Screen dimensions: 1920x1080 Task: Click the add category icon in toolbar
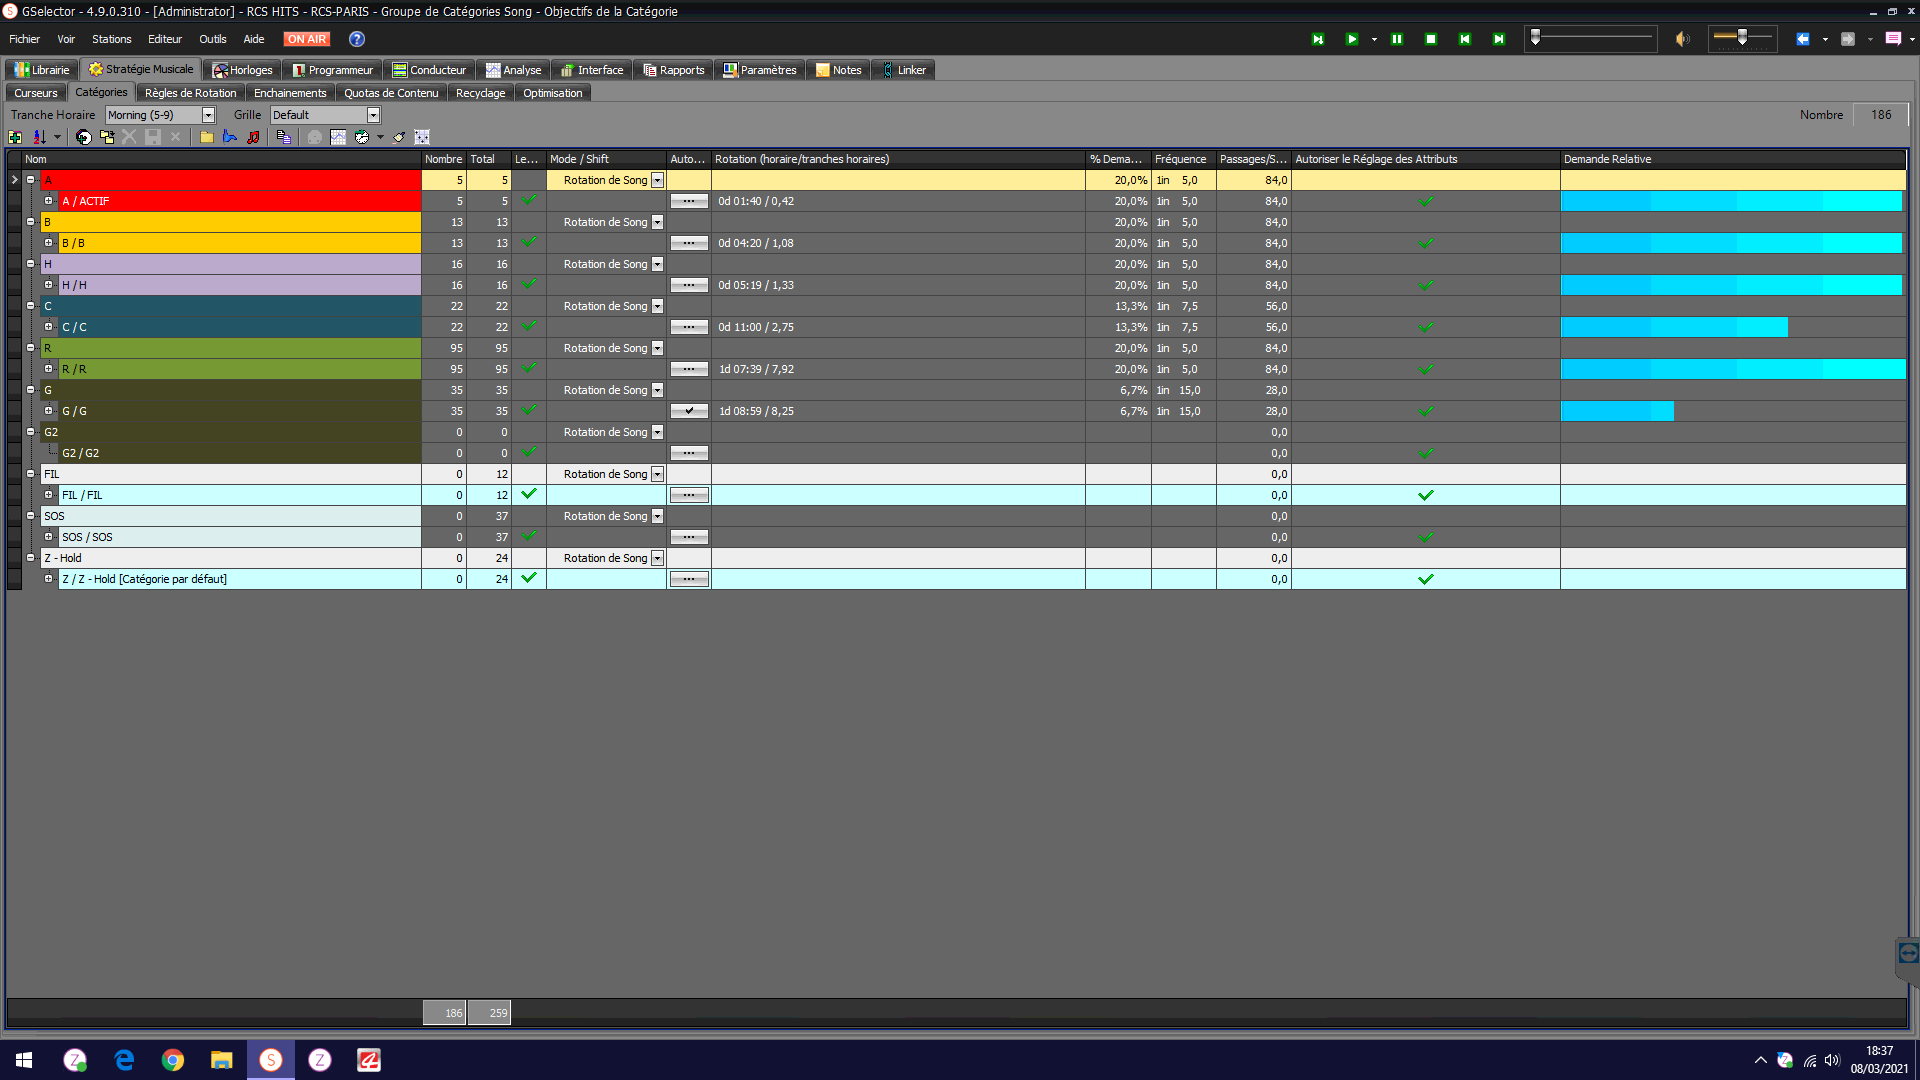pos(15,137)
